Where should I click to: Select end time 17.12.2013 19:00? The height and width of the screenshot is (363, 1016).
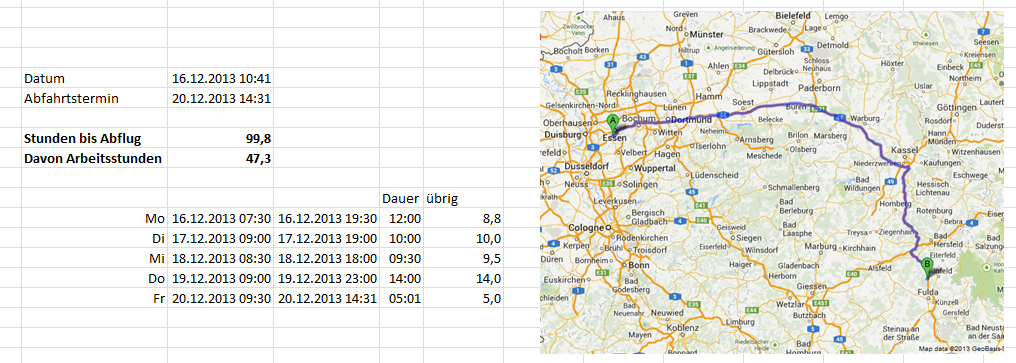click(x=327, y=239)
